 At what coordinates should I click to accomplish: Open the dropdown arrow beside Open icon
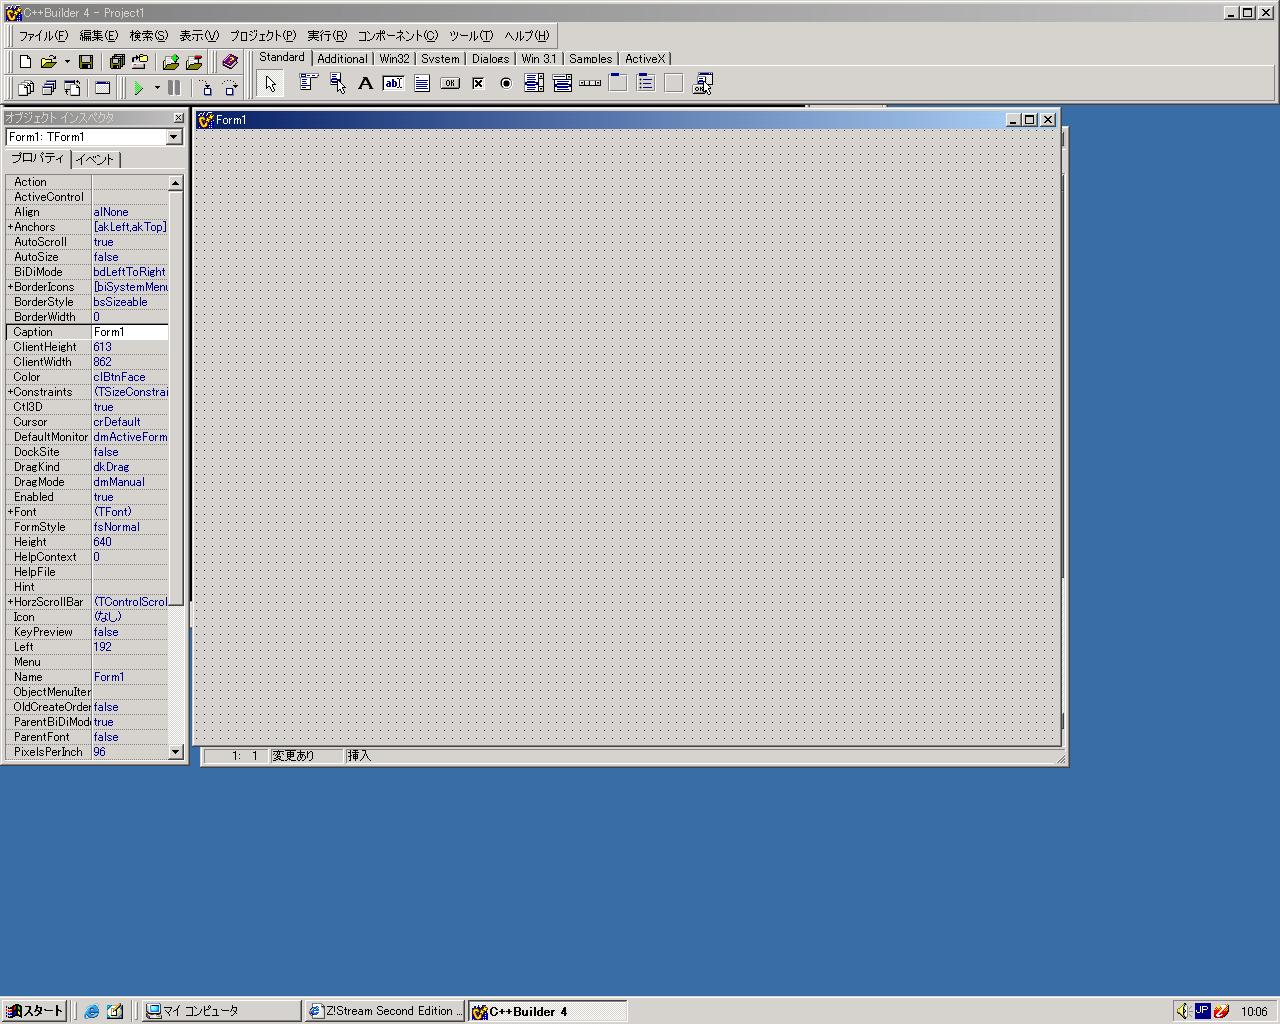tap(67, 61)
